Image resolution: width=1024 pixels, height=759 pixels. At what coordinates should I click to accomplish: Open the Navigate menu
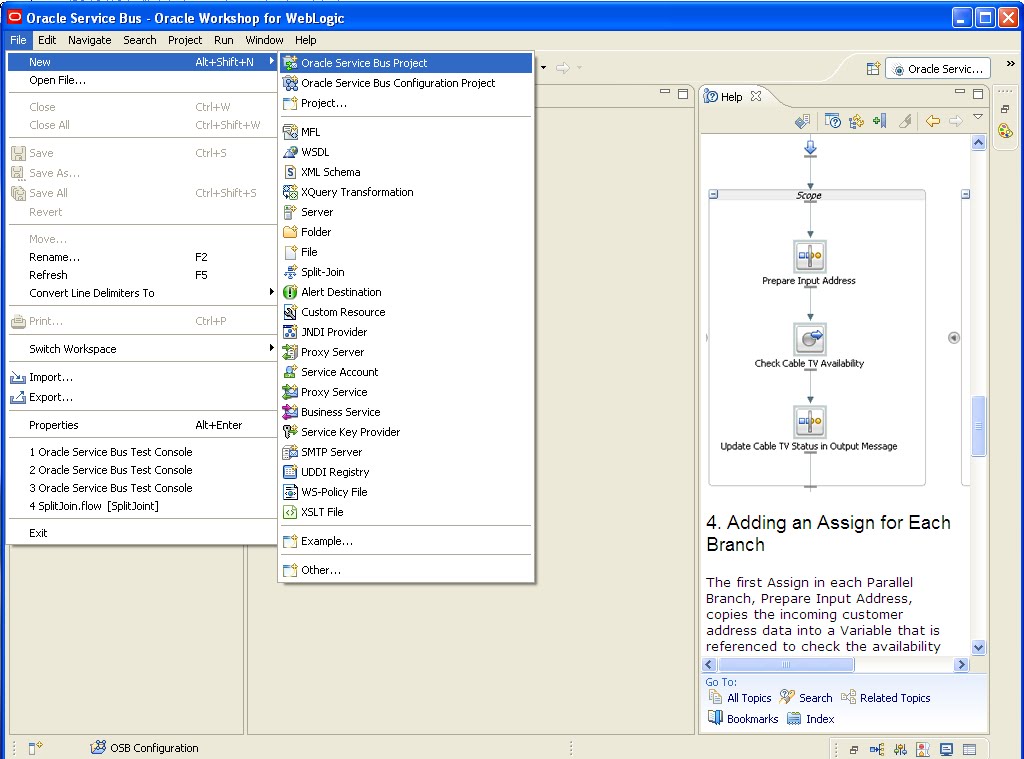[89, 40]
